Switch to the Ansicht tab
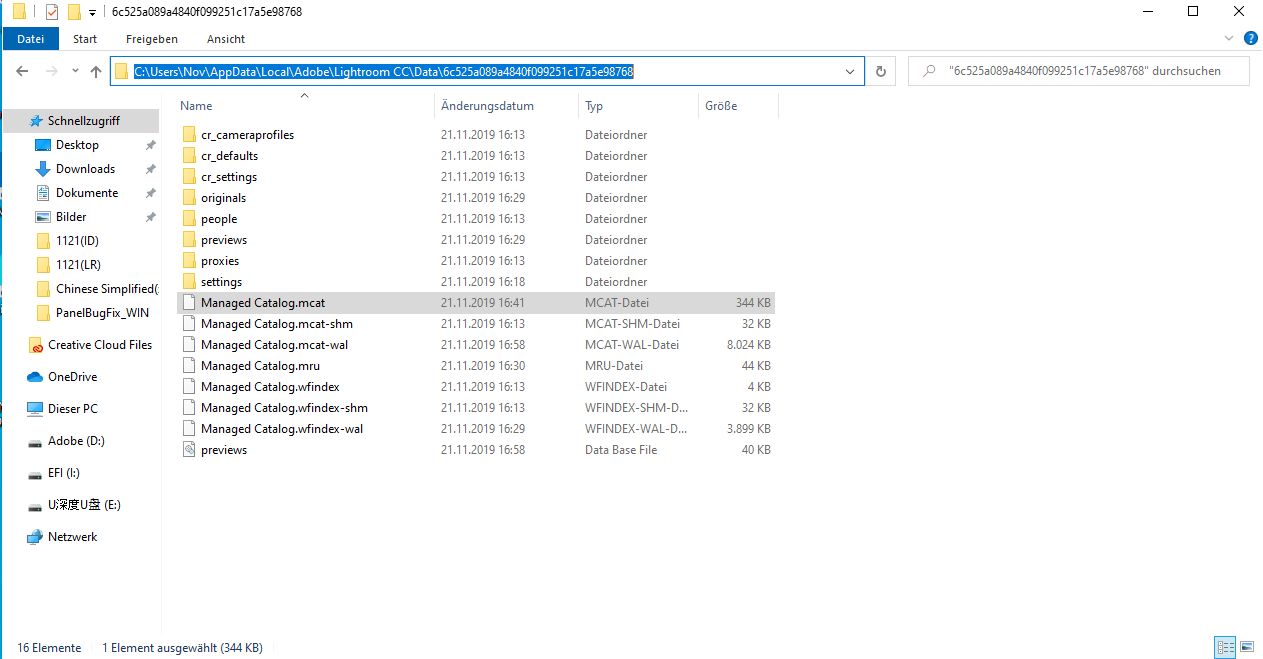This screenshot has width=1263, height=659. click(225, 39)
